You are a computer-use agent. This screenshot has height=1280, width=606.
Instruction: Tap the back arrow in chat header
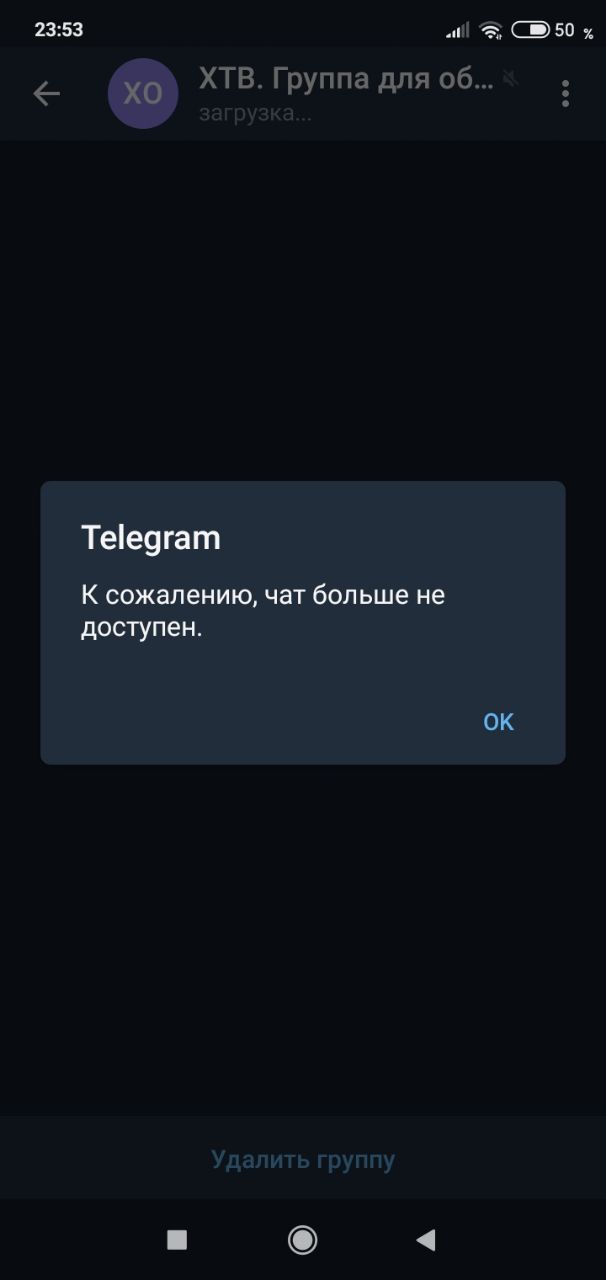click(46, 94)
